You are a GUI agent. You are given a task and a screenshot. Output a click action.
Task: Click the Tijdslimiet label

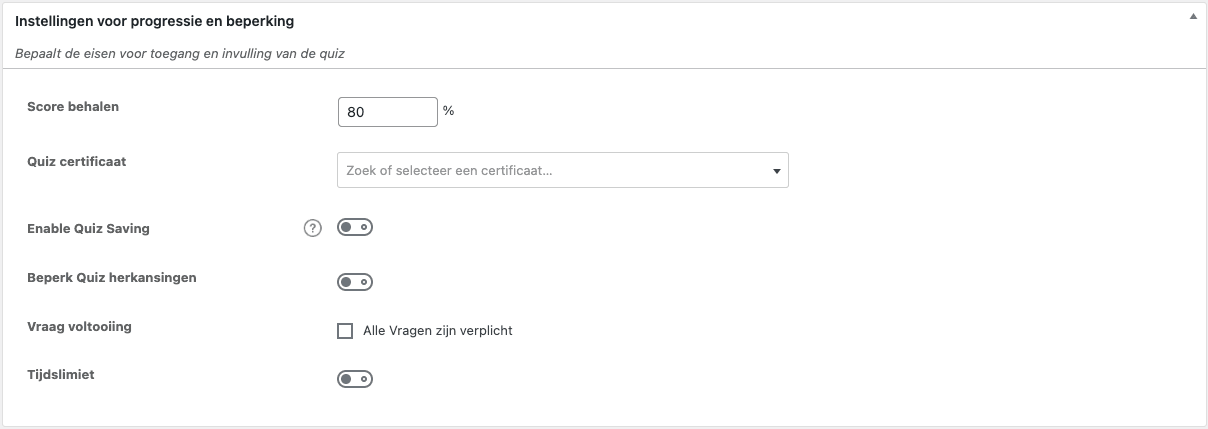[61, 375]
